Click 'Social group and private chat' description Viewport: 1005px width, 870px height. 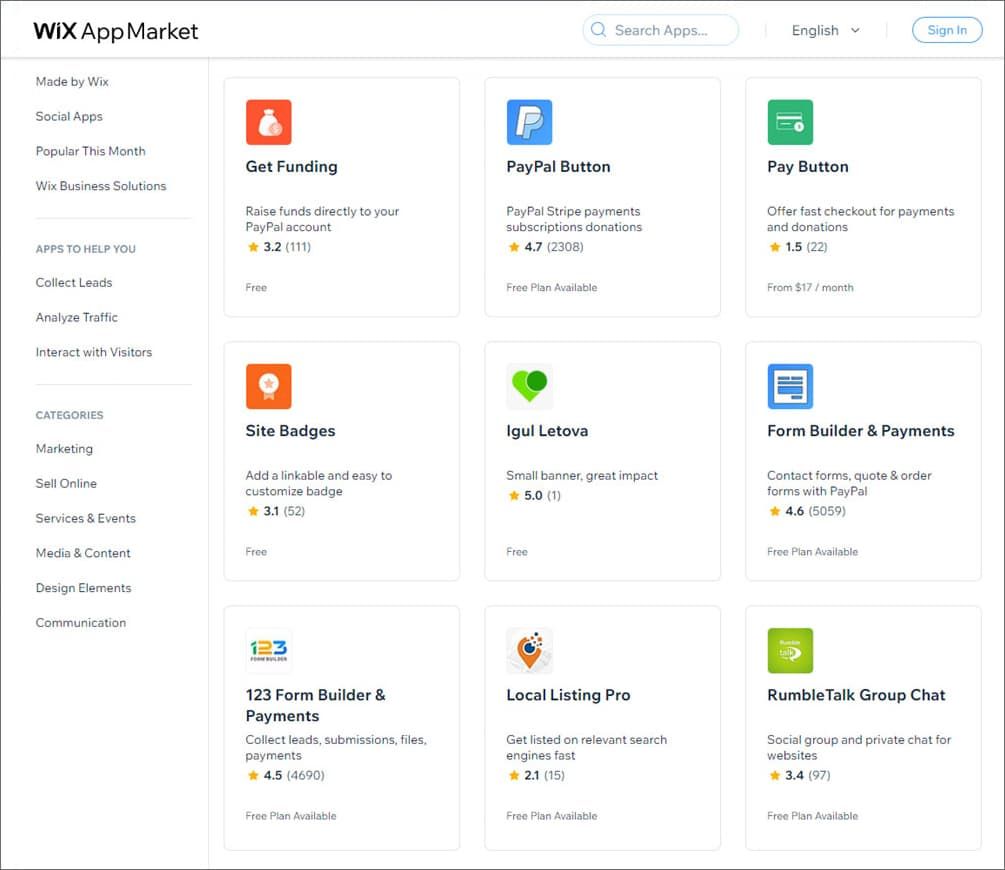[859, 748]
